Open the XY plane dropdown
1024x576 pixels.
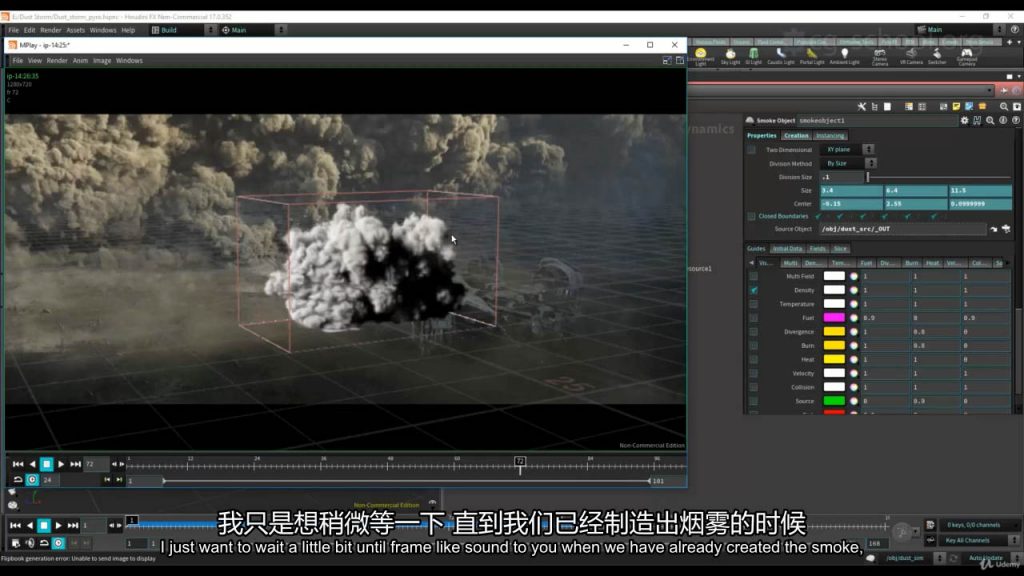[x=847, y=150]
